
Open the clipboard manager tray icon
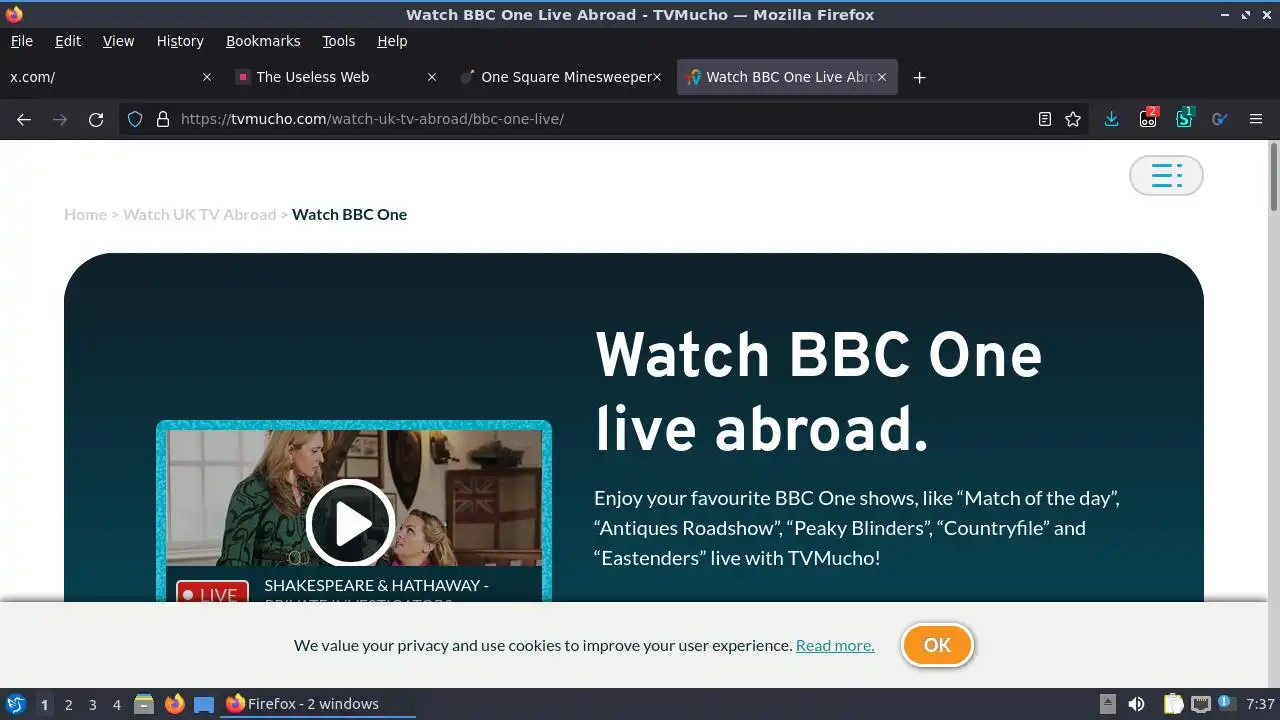(1173, 704)
